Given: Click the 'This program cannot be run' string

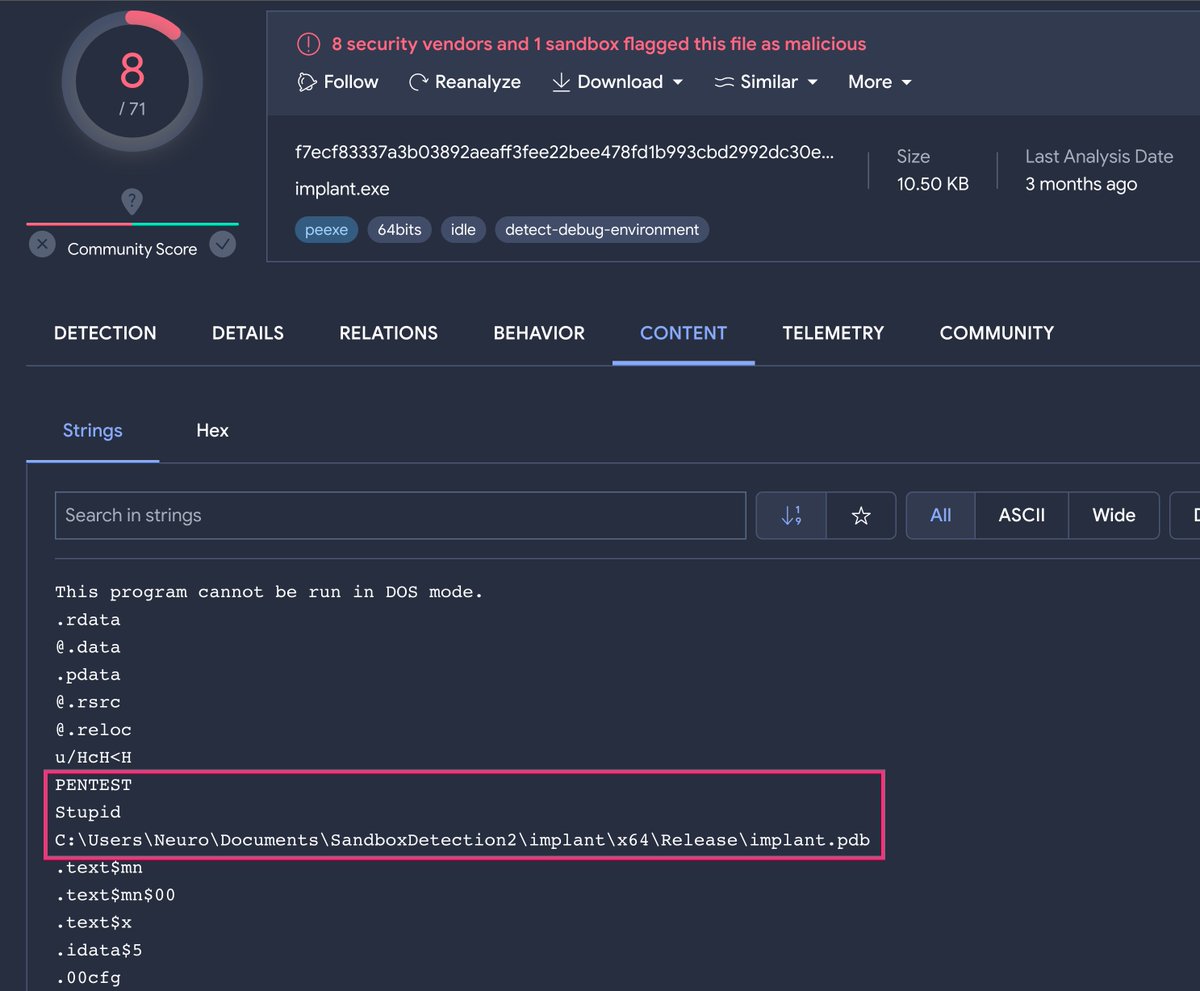Looking at the screenshot, I should (x=269, y=592).
